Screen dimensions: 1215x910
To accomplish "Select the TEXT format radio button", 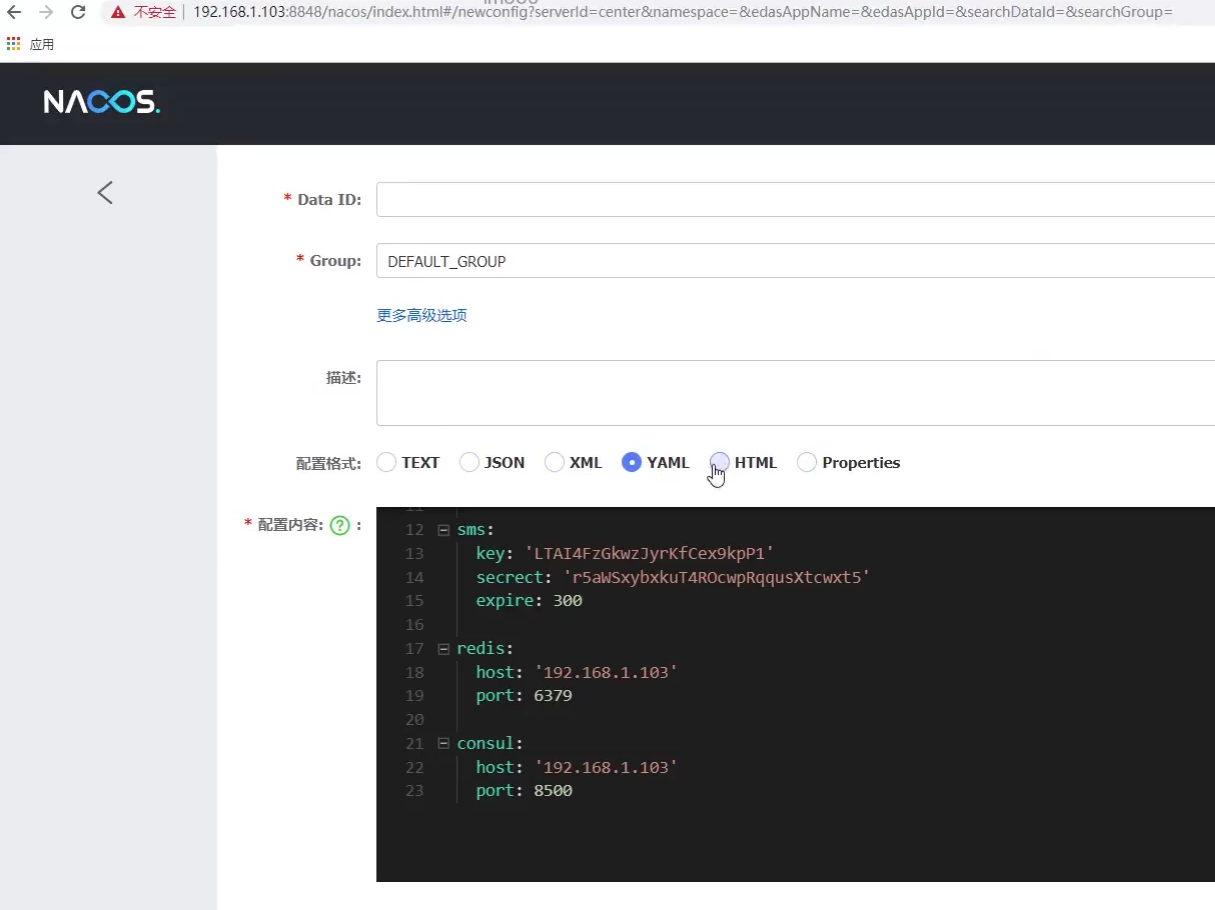I will tap(386, 462).
